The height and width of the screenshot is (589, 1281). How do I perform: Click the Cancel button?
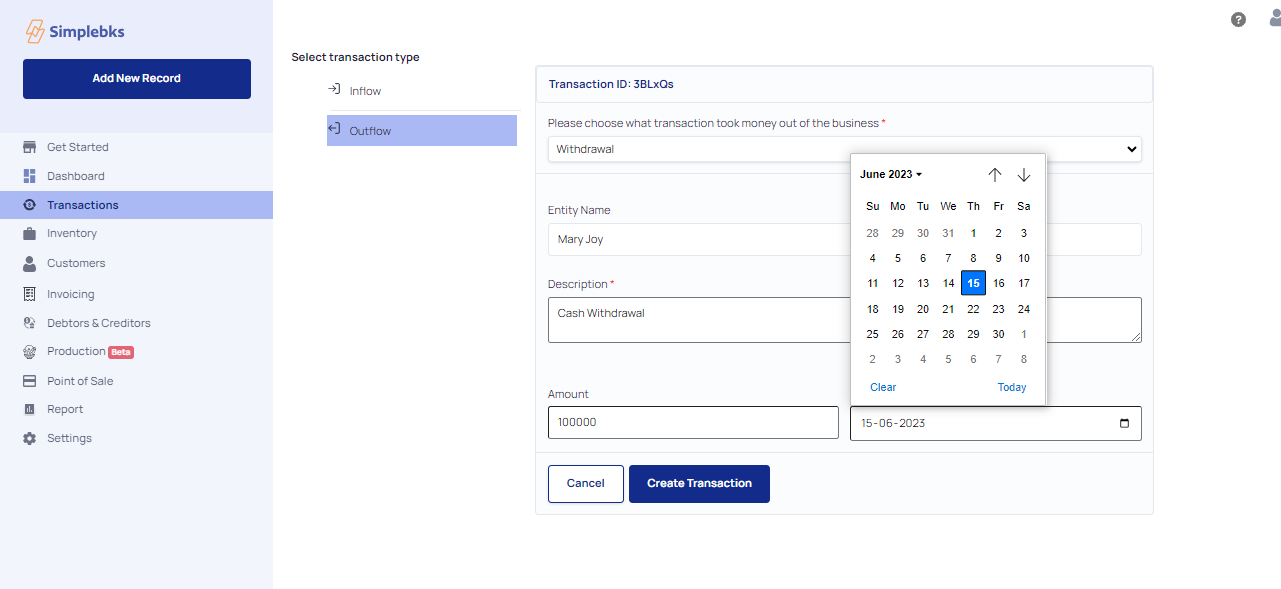[586, 484]
